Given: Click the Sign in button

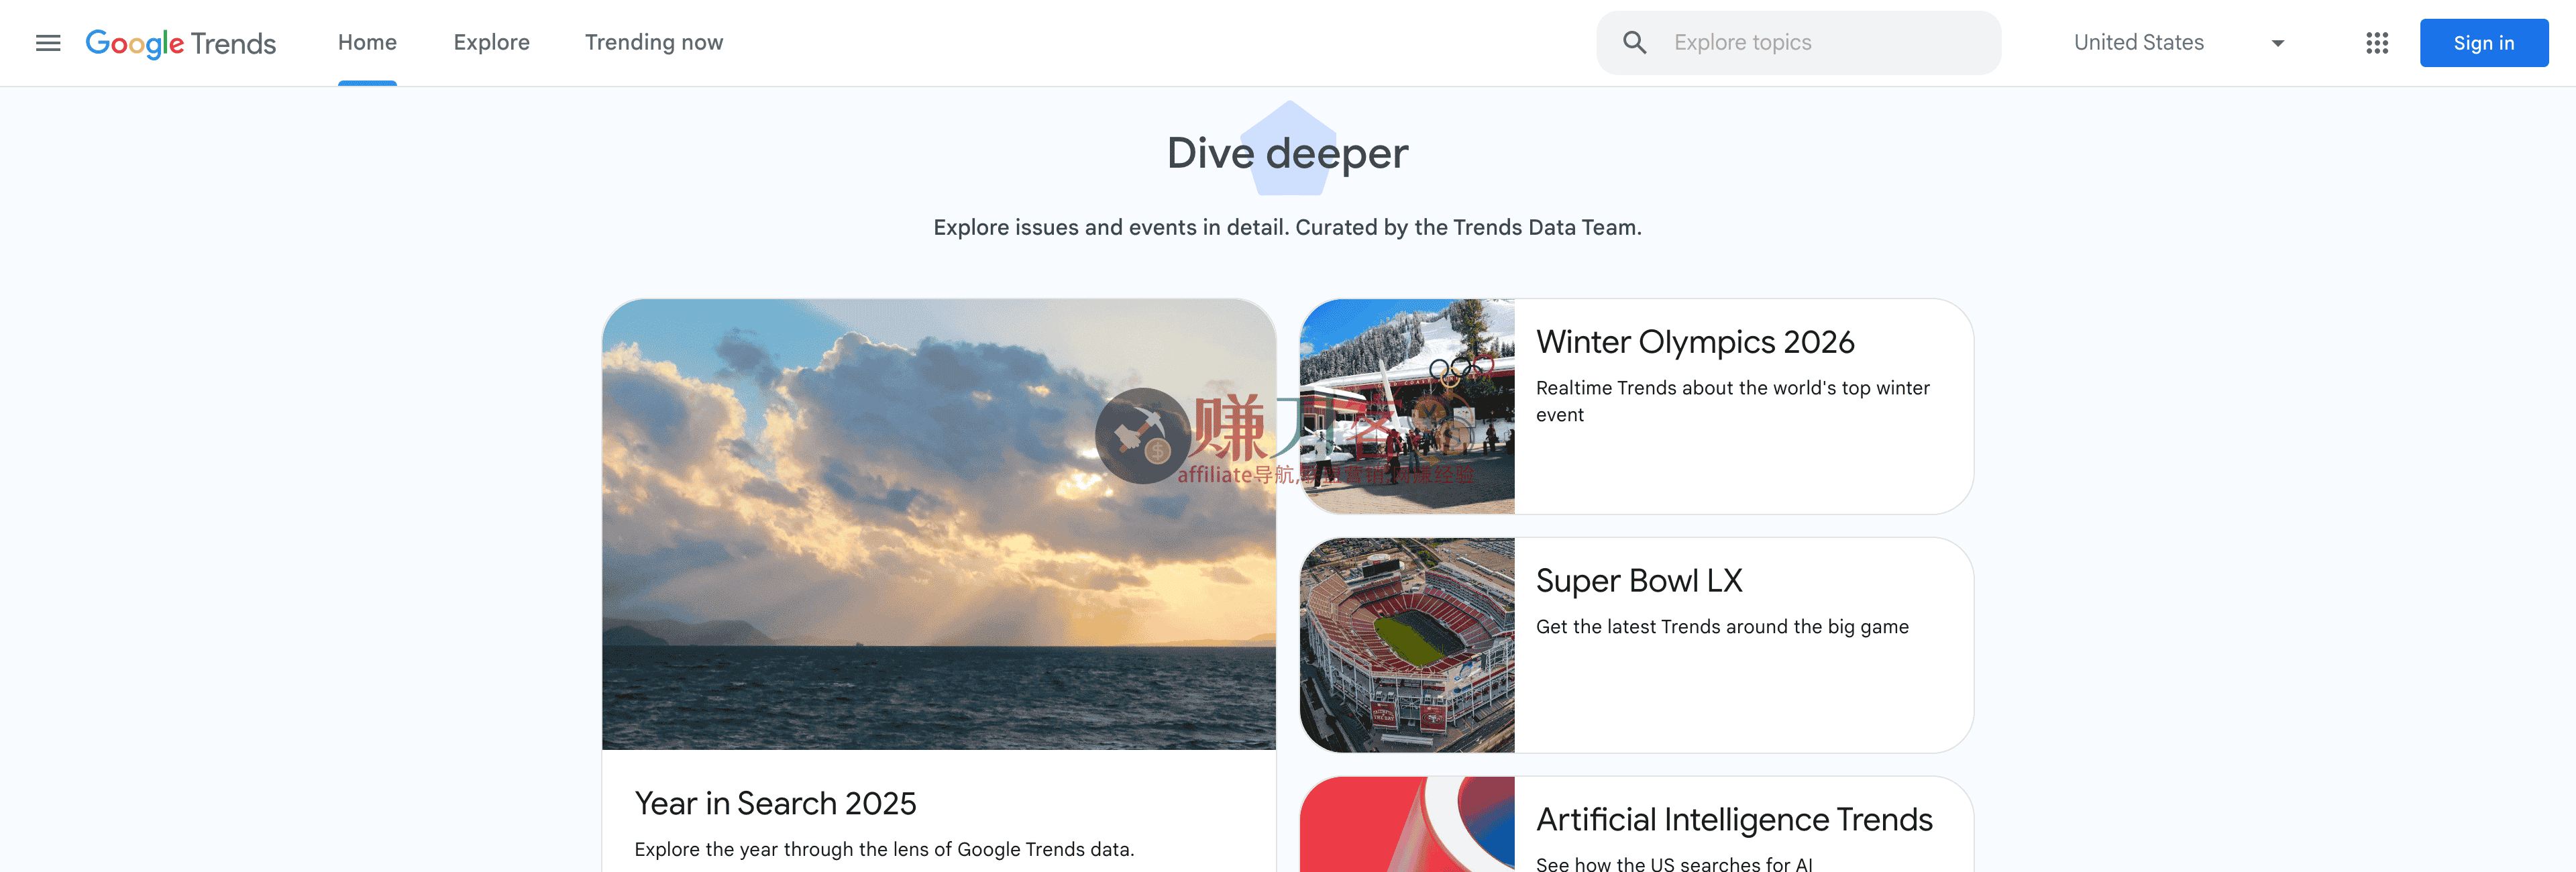Looking at the screenshot, I should [x=2483, y=43].
